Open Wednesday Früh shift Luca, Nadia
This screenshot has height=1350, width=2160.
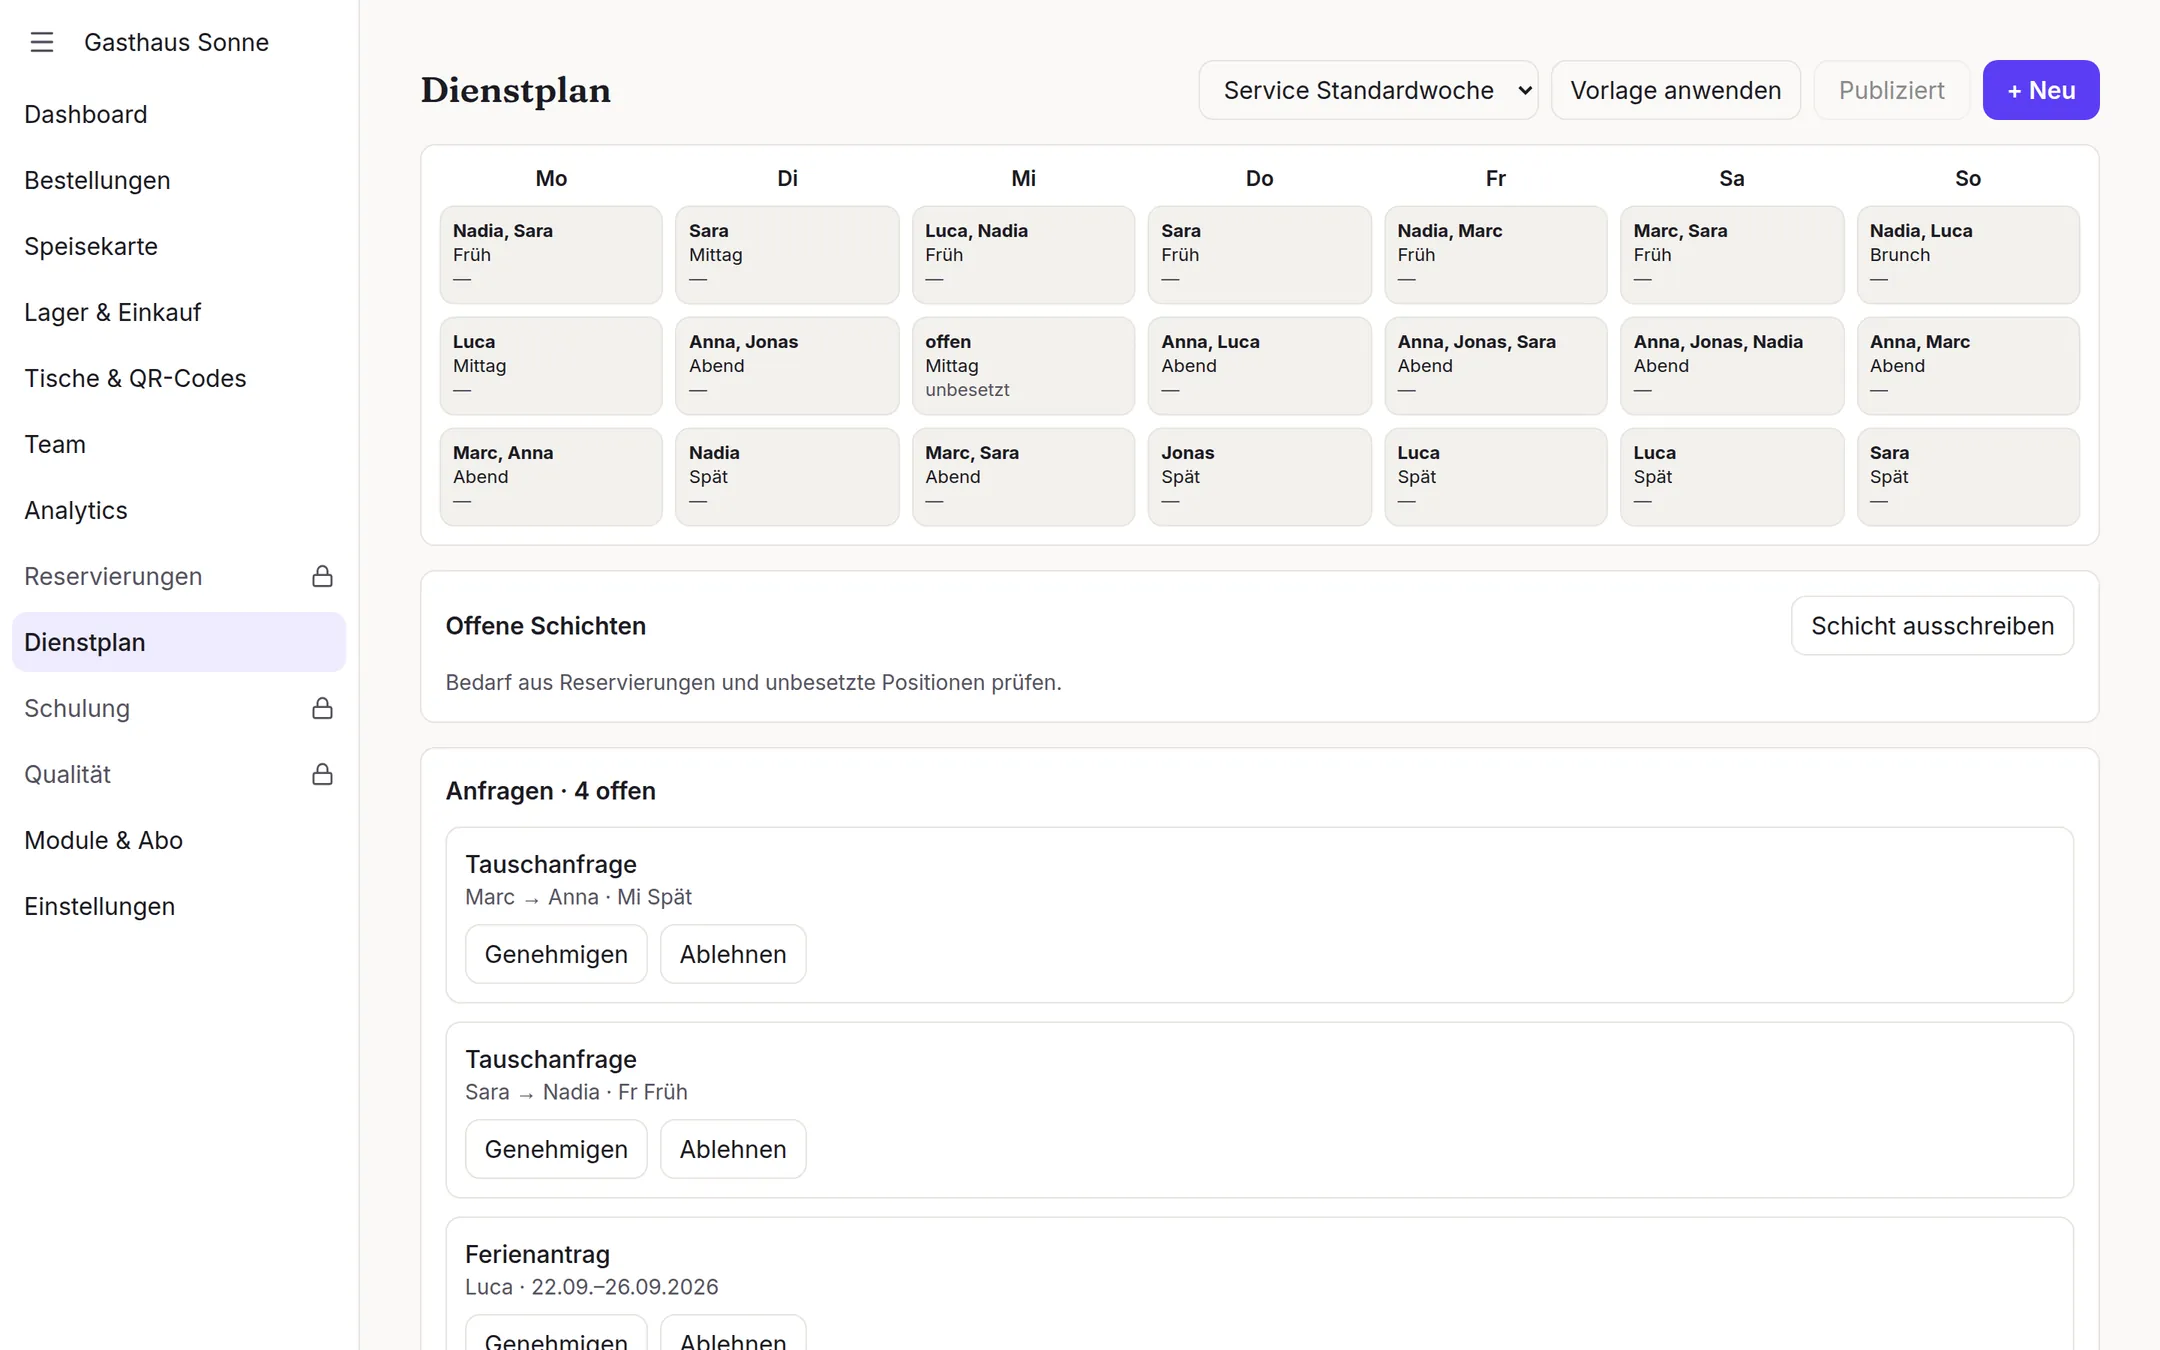pos(1023,255)
